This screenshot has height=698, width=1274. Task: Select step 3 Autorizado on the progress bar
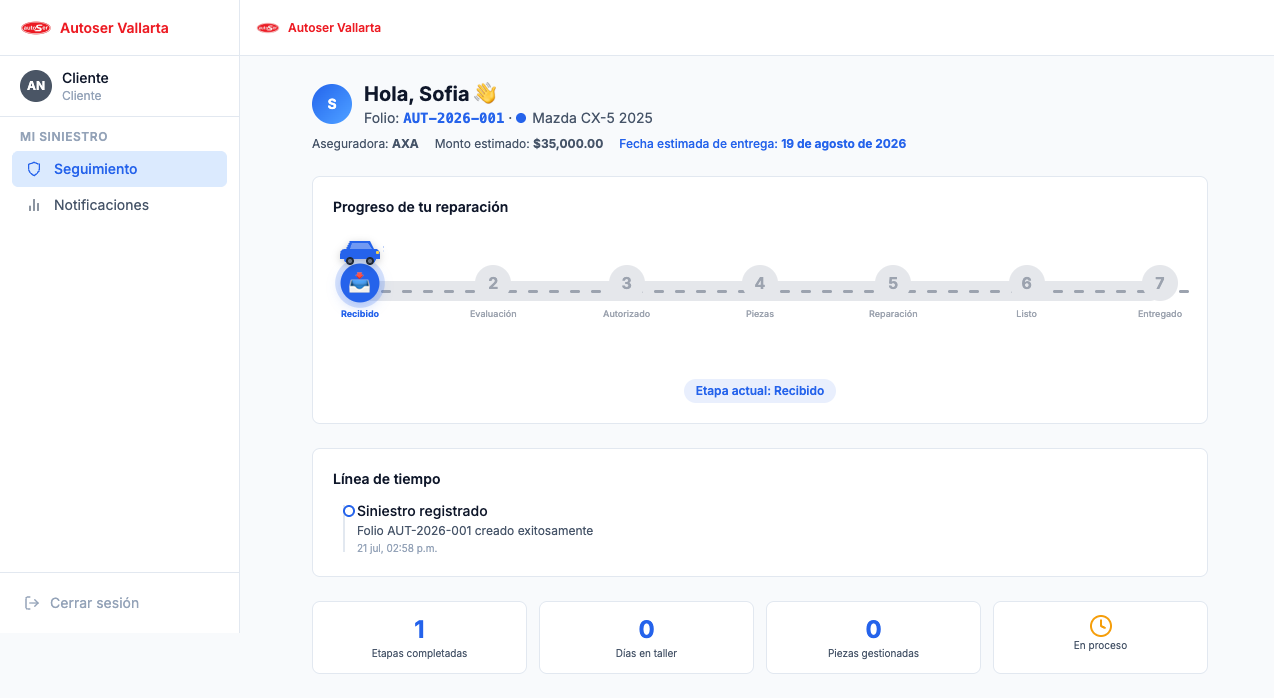coord(627,284)
